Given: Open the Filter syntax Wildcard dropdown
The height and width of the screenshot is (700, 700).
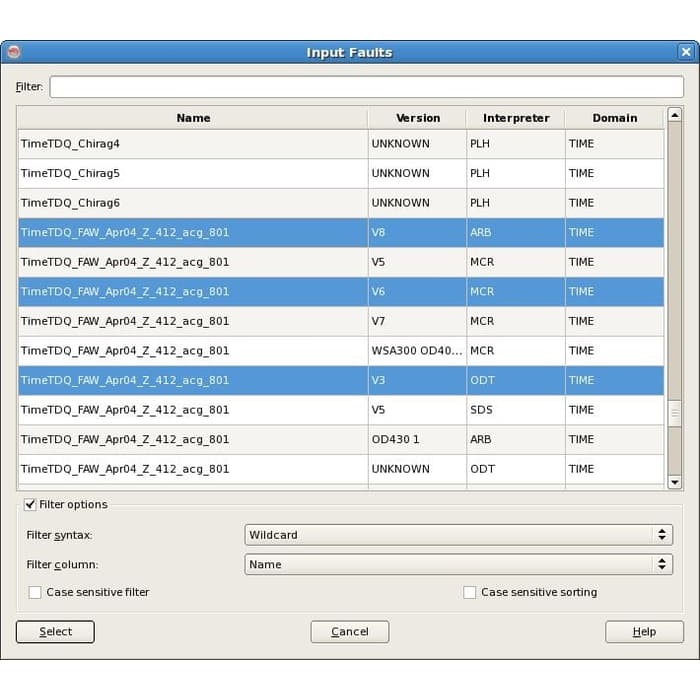Looking at the screenshot, I should pyautogui.click(x=458, y=535).
